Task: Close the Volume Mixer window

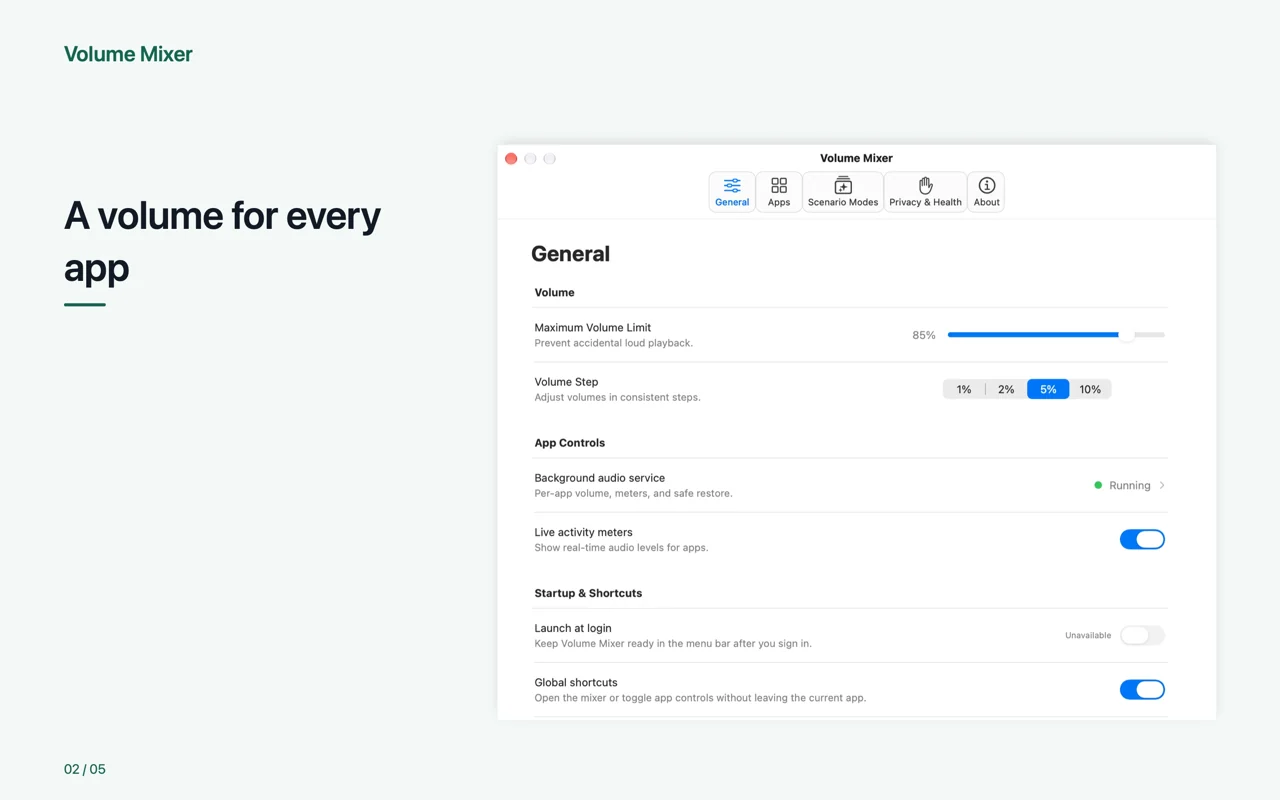Action: [x=511, y=158]
